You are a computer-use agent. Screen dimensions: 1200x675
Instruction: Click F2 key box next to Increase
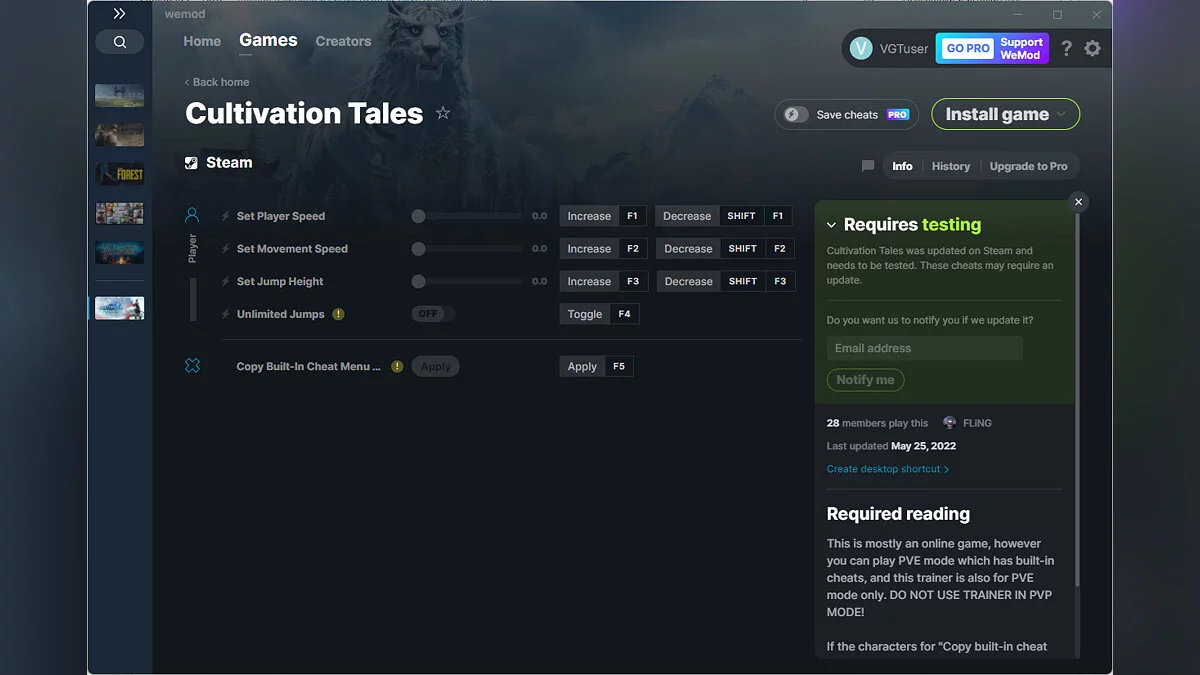633,249
